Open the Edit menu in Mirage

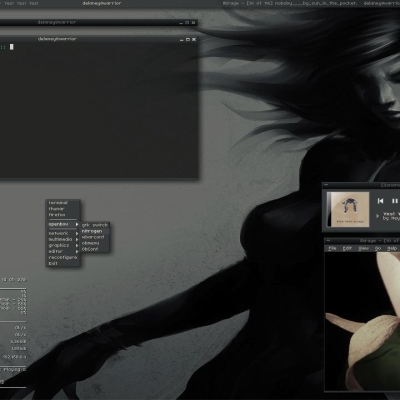(347, 248)
